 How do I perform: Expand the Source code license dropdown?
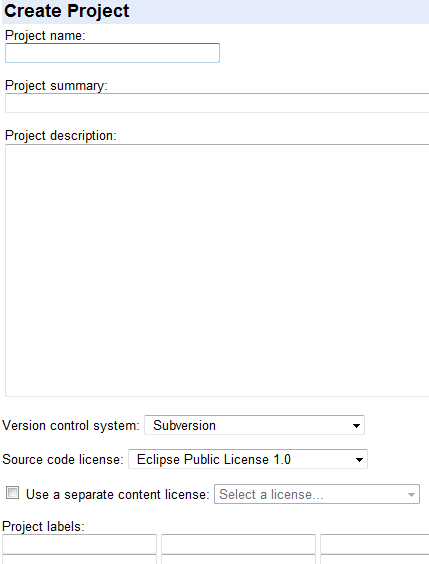tap(248, 459)
